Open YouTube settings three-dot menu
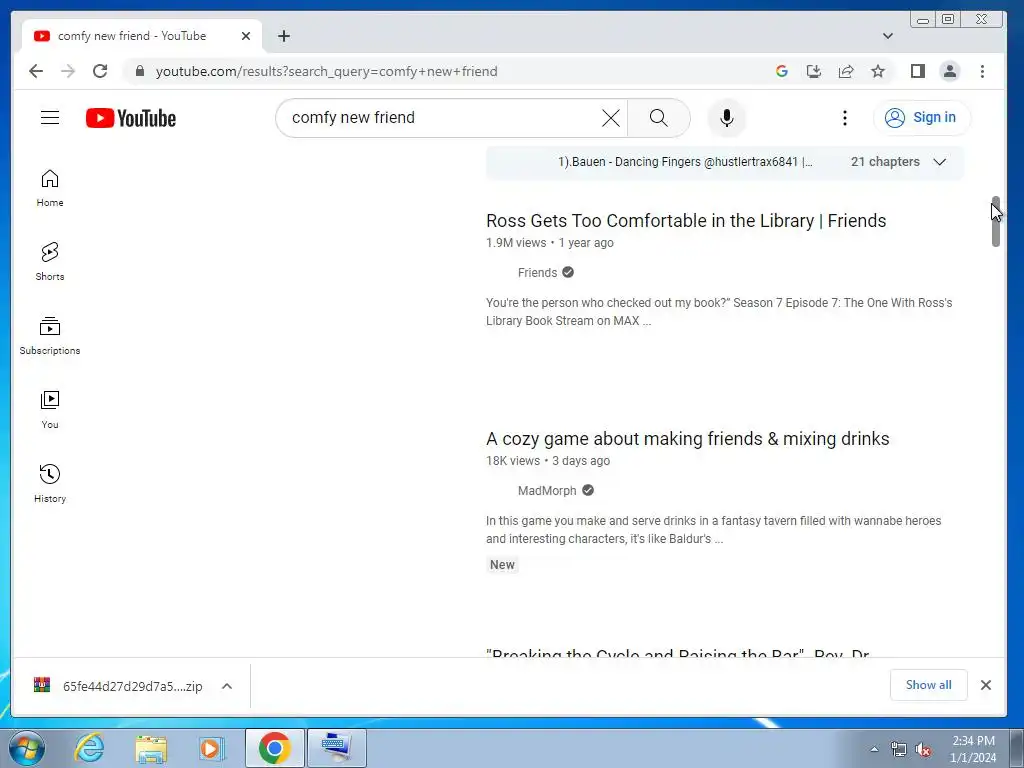The height and width of the screenshot is (768, 1024). coord(844,118)
